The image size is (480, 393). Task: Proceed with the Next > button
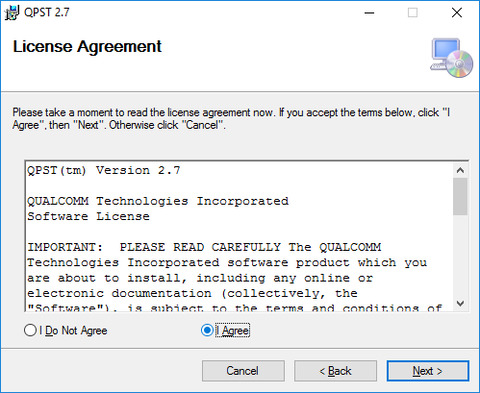click(x=428, y=371)
